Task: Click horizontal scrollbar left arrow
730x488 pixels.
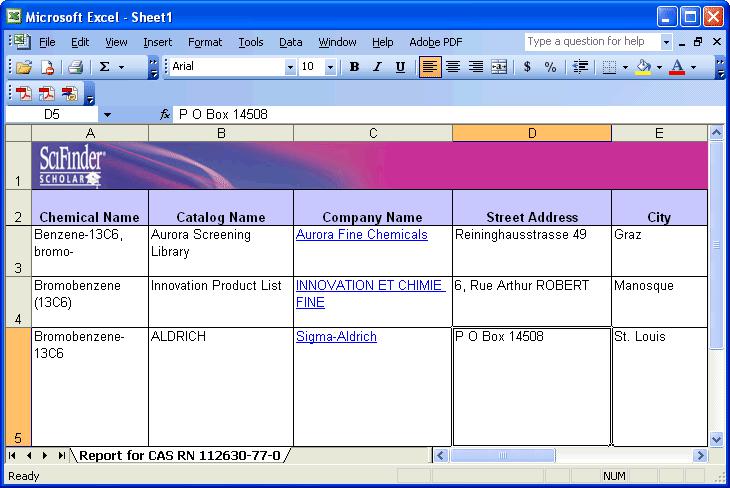Action: (x=441, y=455)
